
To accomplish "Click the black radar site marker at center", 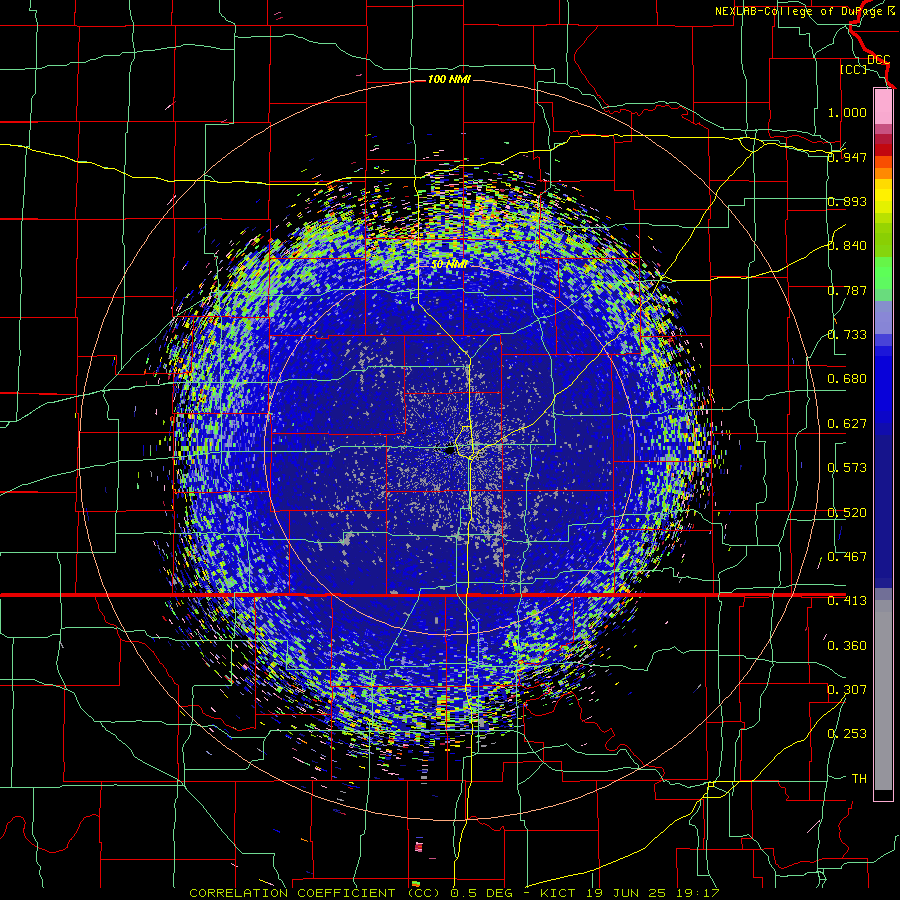I will [449, 451].
